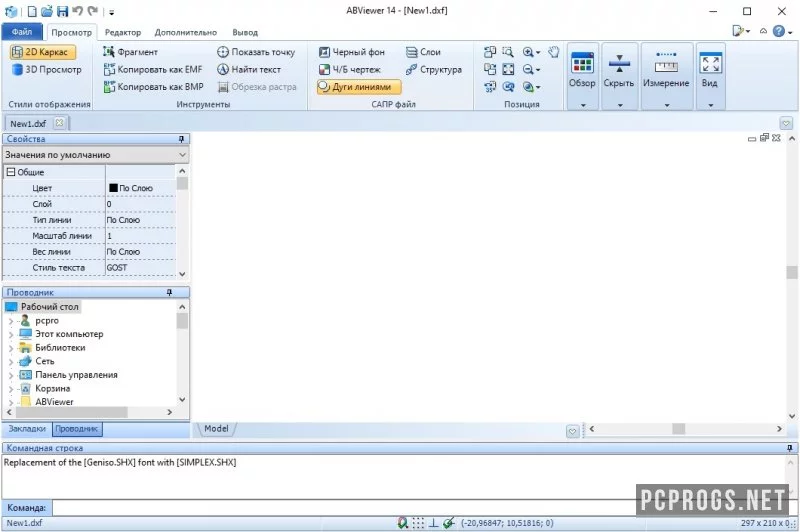Toggle 2D Каркас display style

pyautogui.click(x=43, y=52)
